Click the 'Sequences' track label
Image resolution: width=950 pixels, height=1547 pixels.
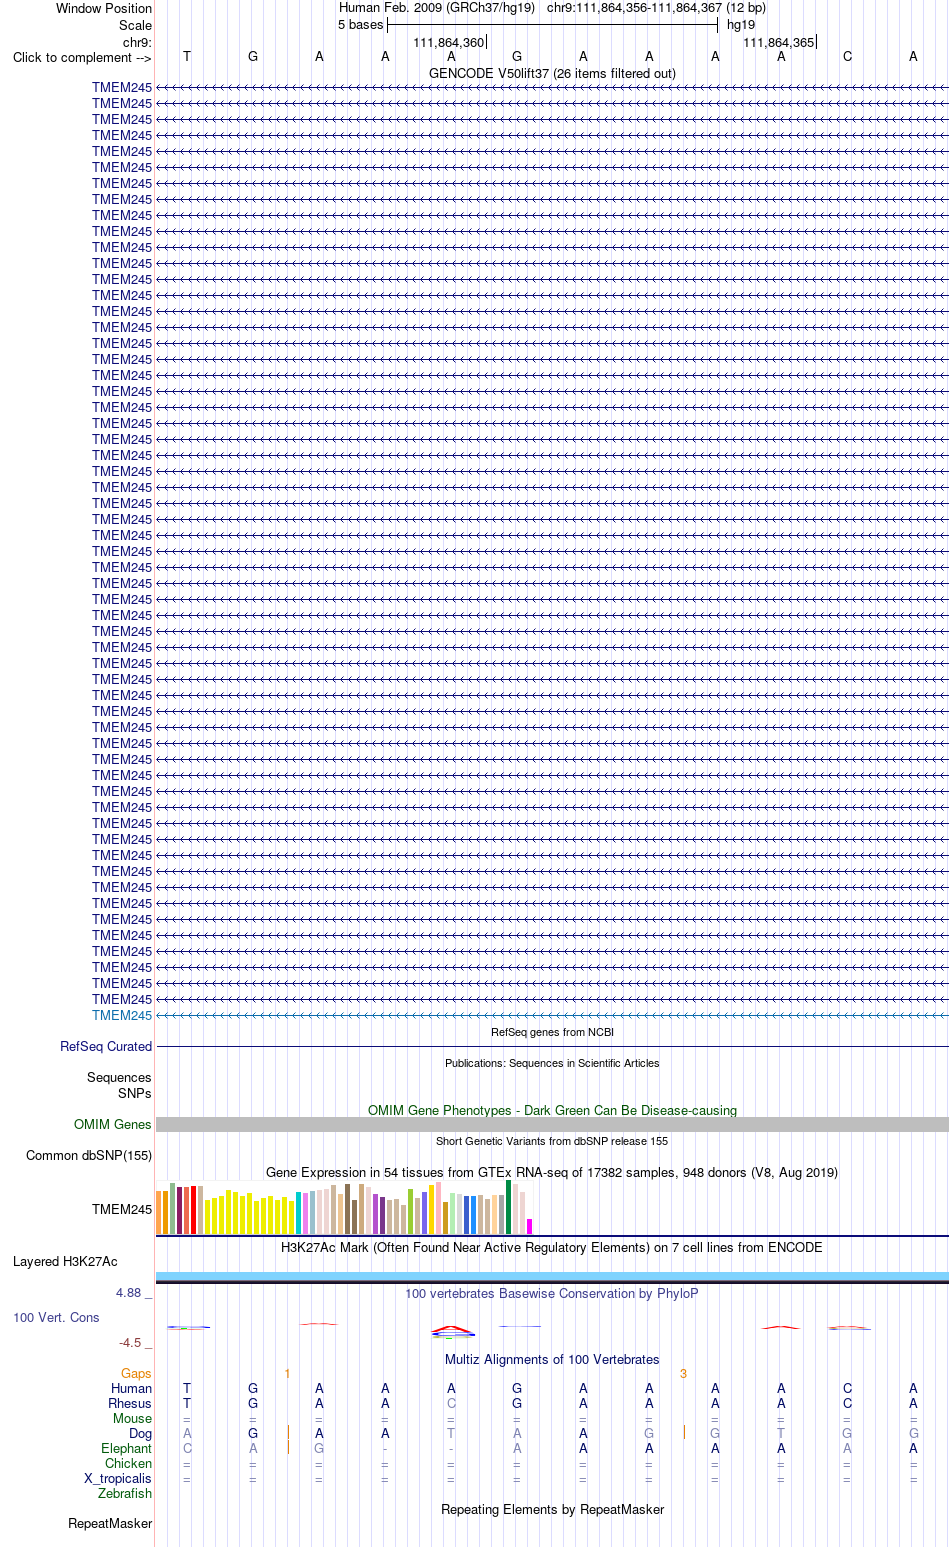(x=119, y=1077)
